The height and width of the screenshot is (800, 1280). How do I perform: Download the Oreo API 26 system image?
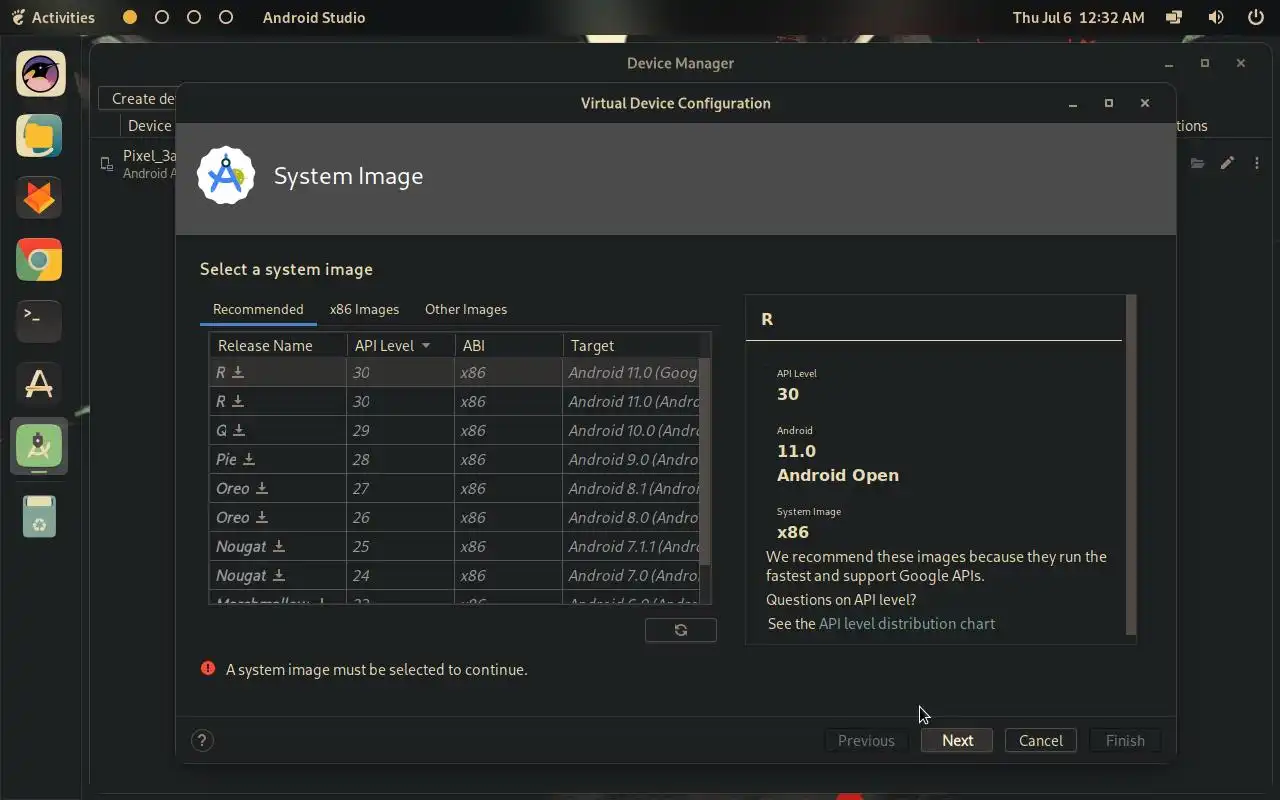click(262, 517)
